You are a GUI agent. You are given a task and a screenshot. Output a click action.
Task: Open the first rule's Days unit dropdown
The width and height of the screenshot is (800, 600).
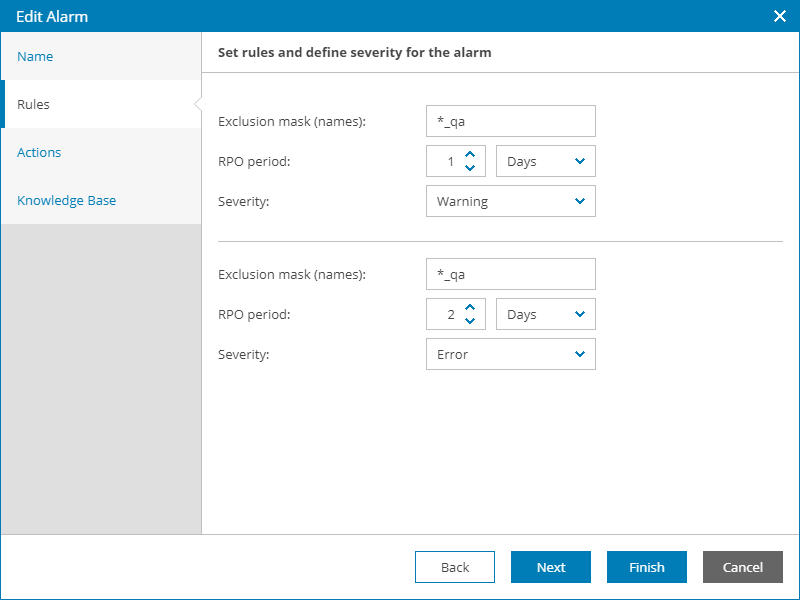tap(546, 161)
